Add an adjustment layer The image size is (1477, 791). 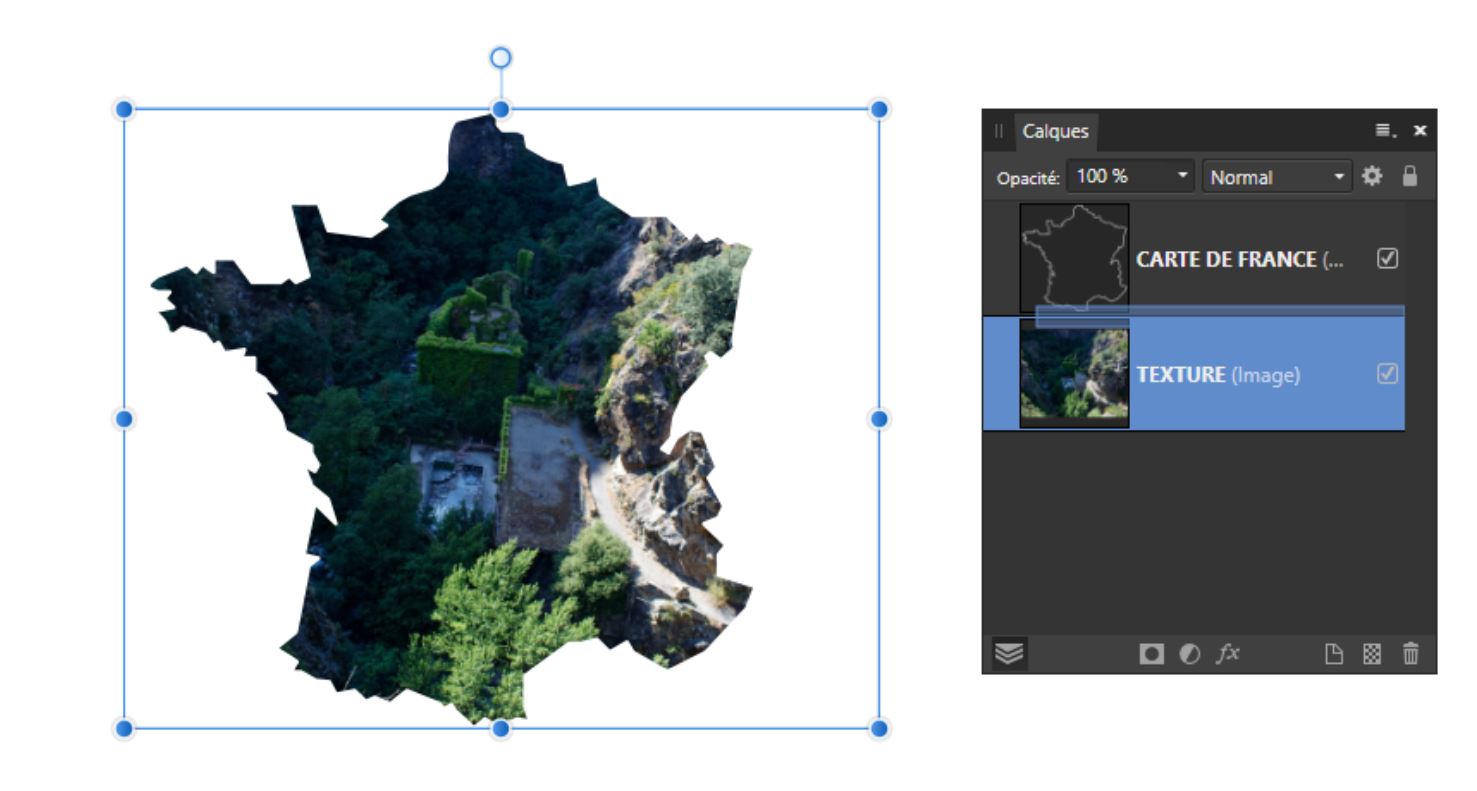[x=1190, y=654]
